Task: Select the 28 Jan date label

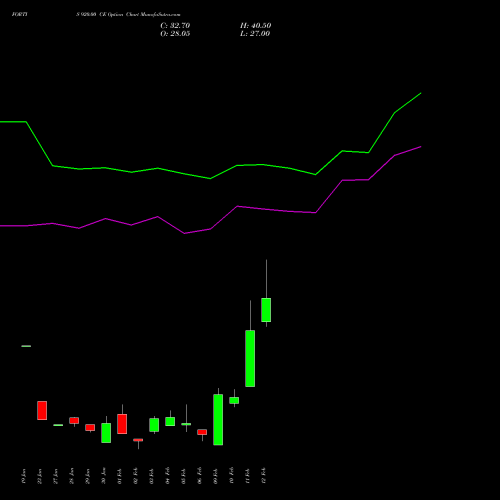Action: [x=72, y=476]
